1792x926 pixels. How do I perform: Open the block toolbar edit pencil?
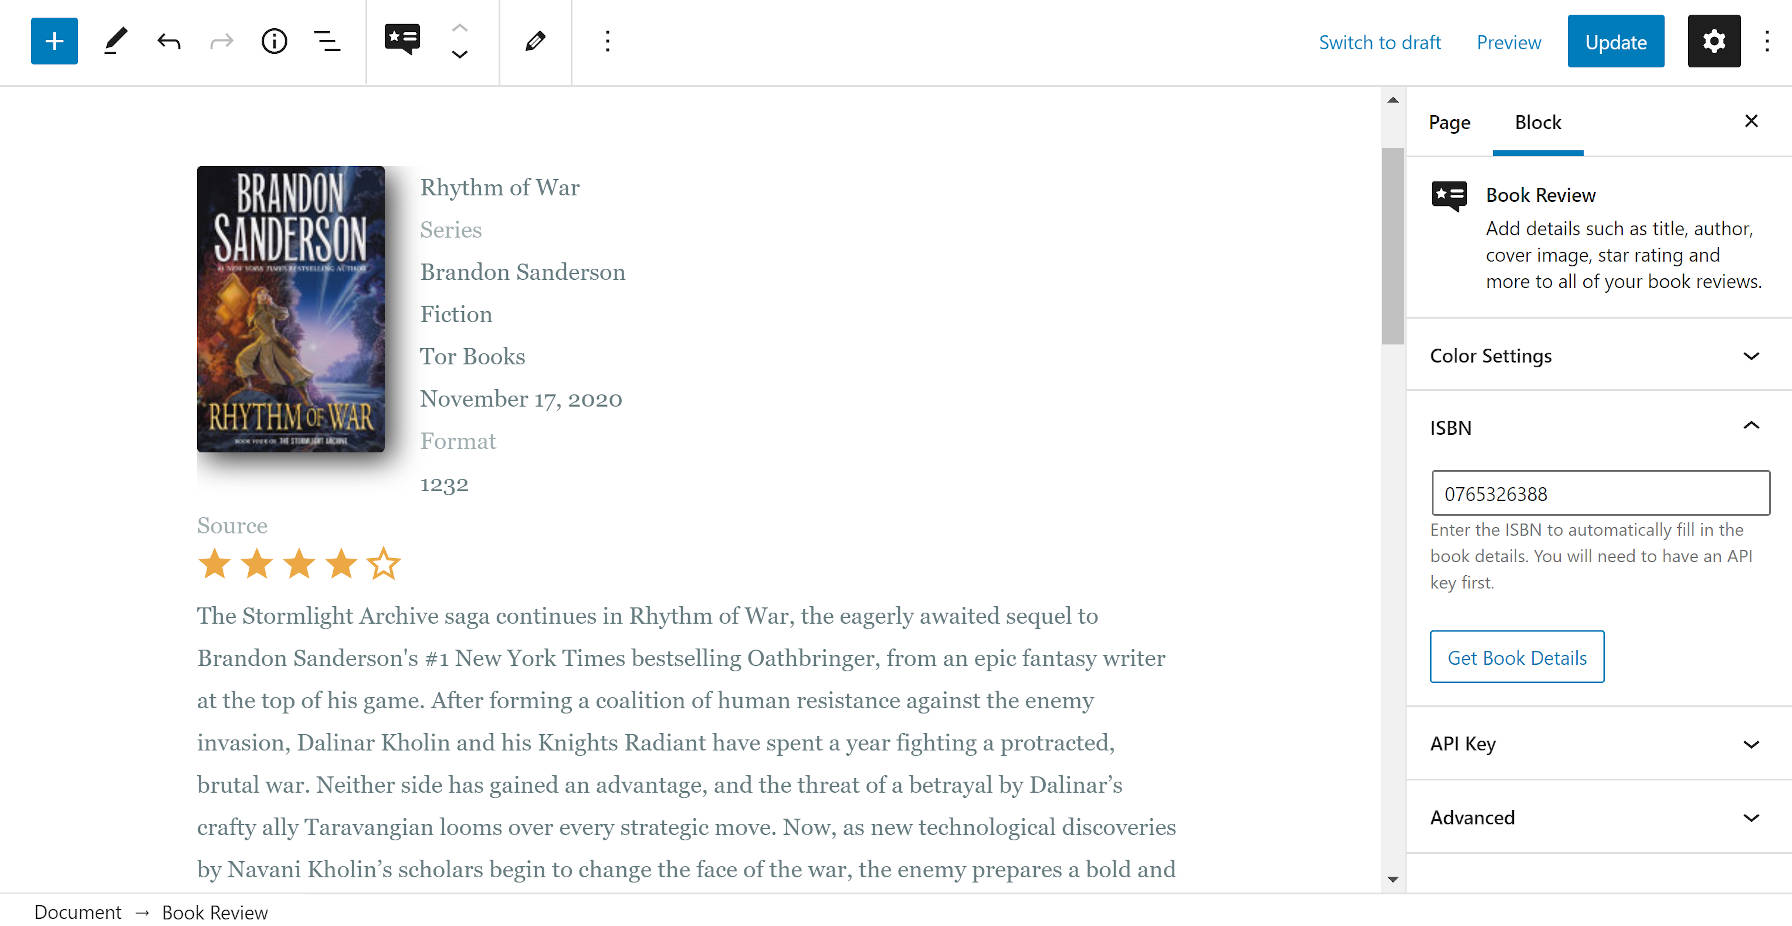click(535, 41)
